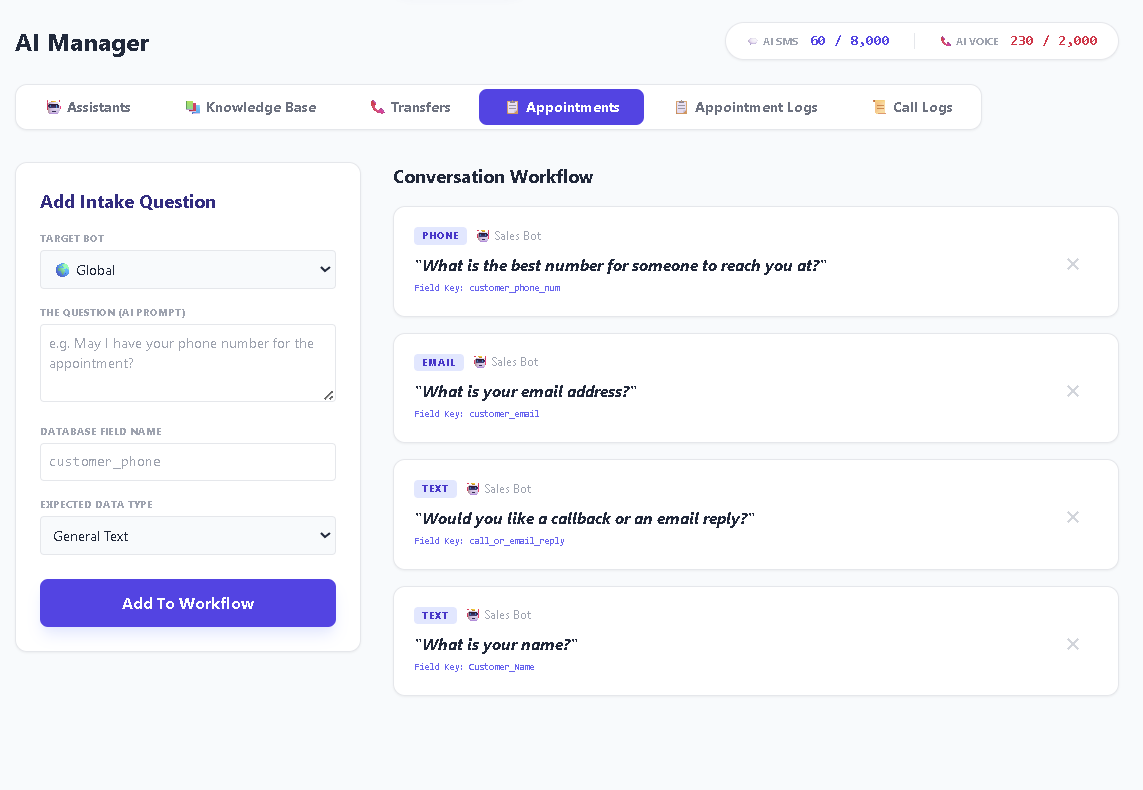Click the Conversation Workflow heading

pyautogui.click(x=493, y=176)
